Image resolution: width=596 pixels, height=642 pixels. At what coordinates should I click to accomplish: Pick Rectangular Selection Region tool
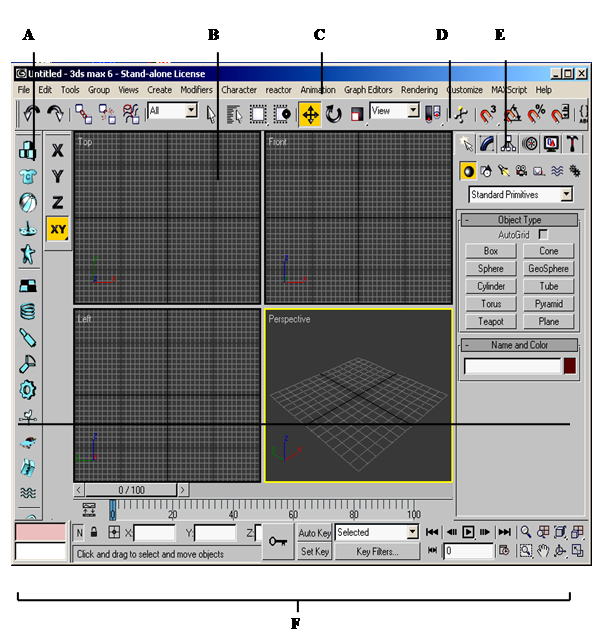pyautogui.click(x=258, y=115)
